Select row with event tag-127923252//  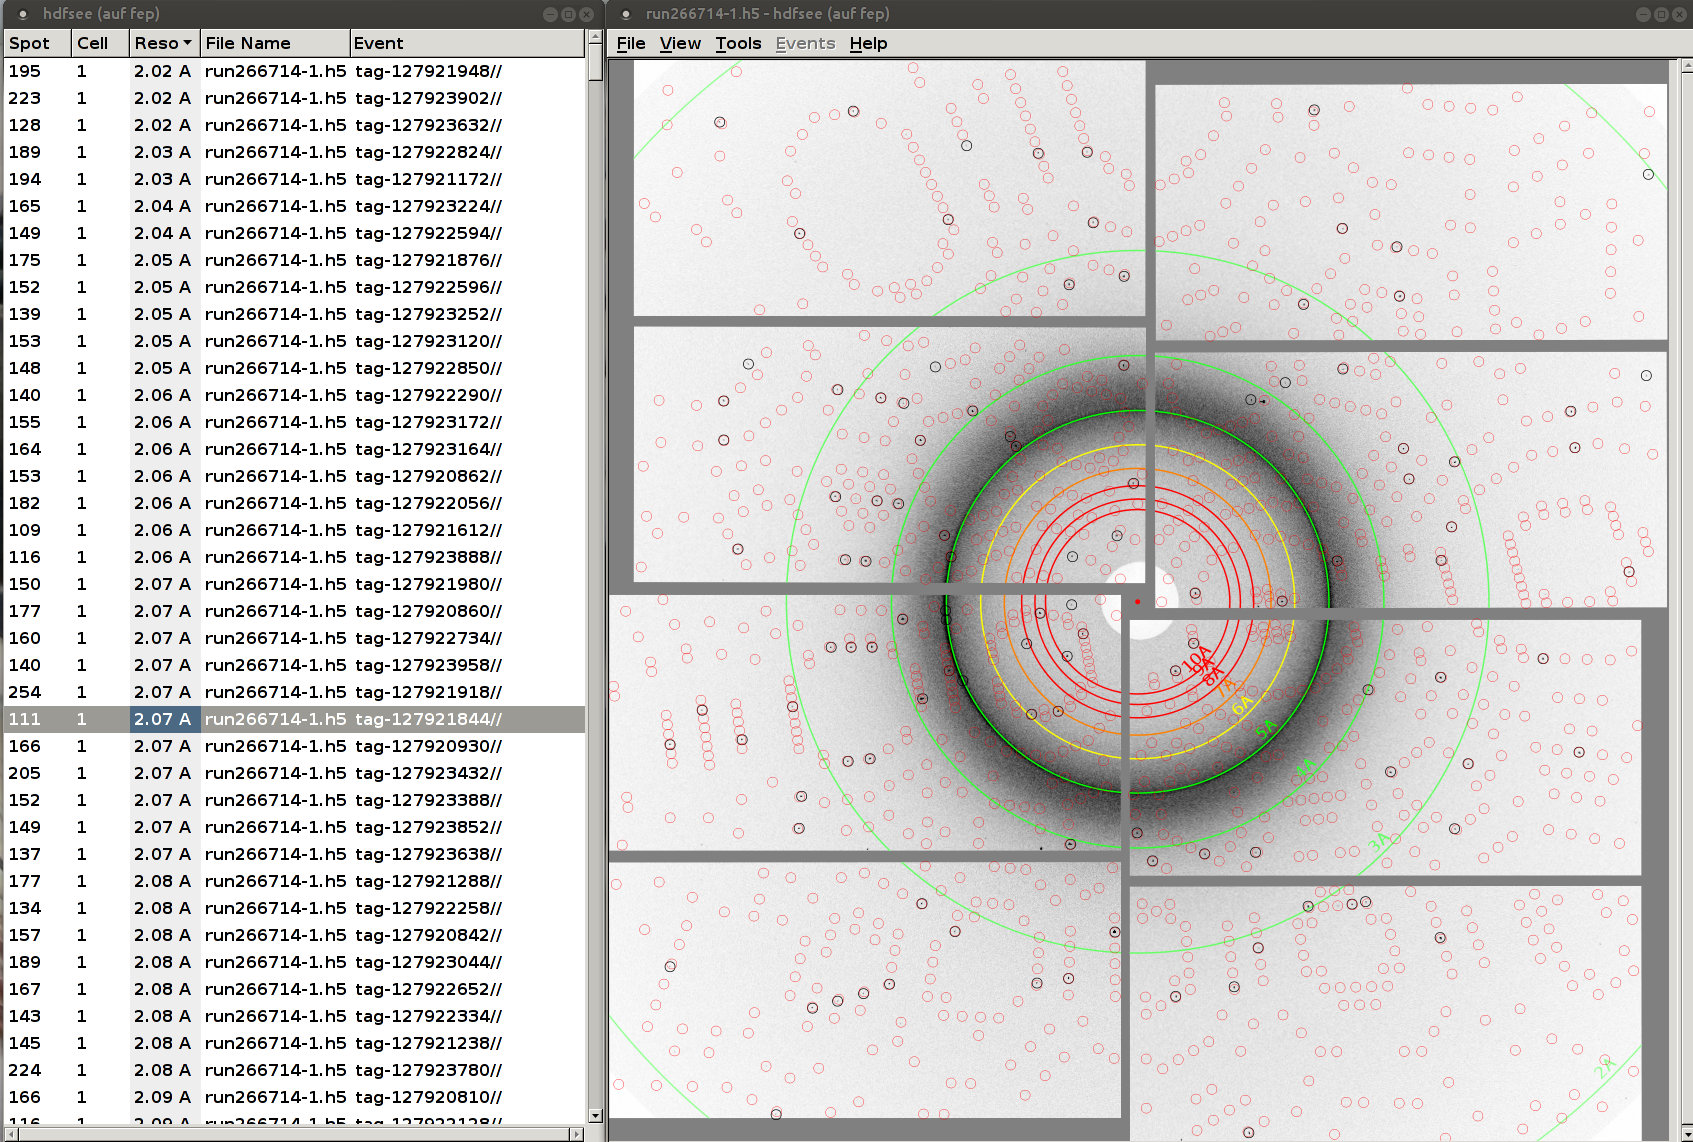[295, 314]
